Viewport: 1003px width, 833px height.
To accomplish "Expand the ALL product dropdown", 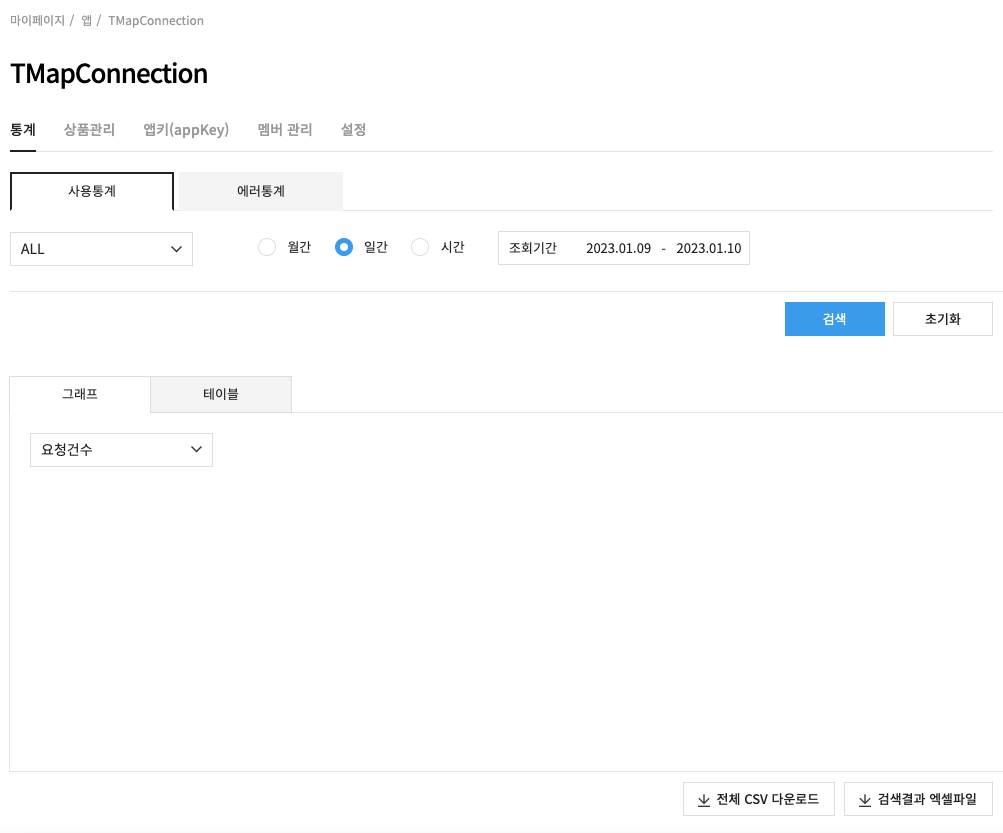I will click(102, 249).
